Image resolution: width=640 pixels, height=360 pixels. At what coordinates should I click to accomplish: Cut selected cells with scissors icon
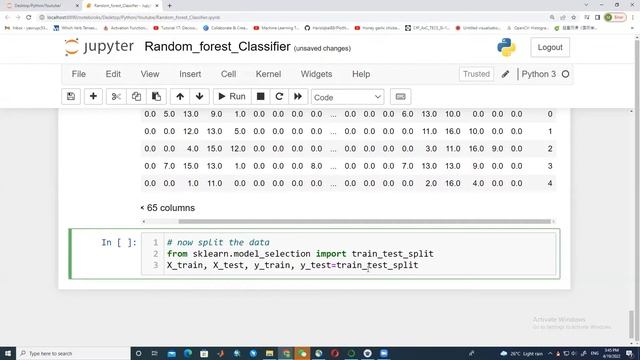point(116,97)
